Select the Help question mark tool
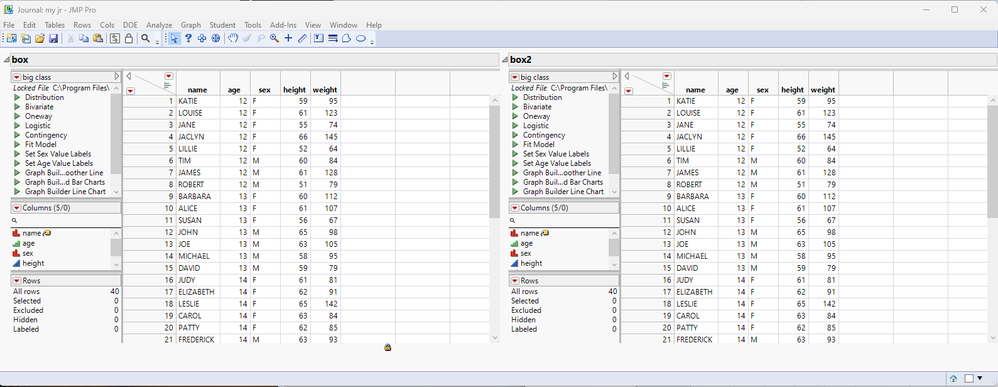Viewport: 998px width, 387px height. point(188,39)
